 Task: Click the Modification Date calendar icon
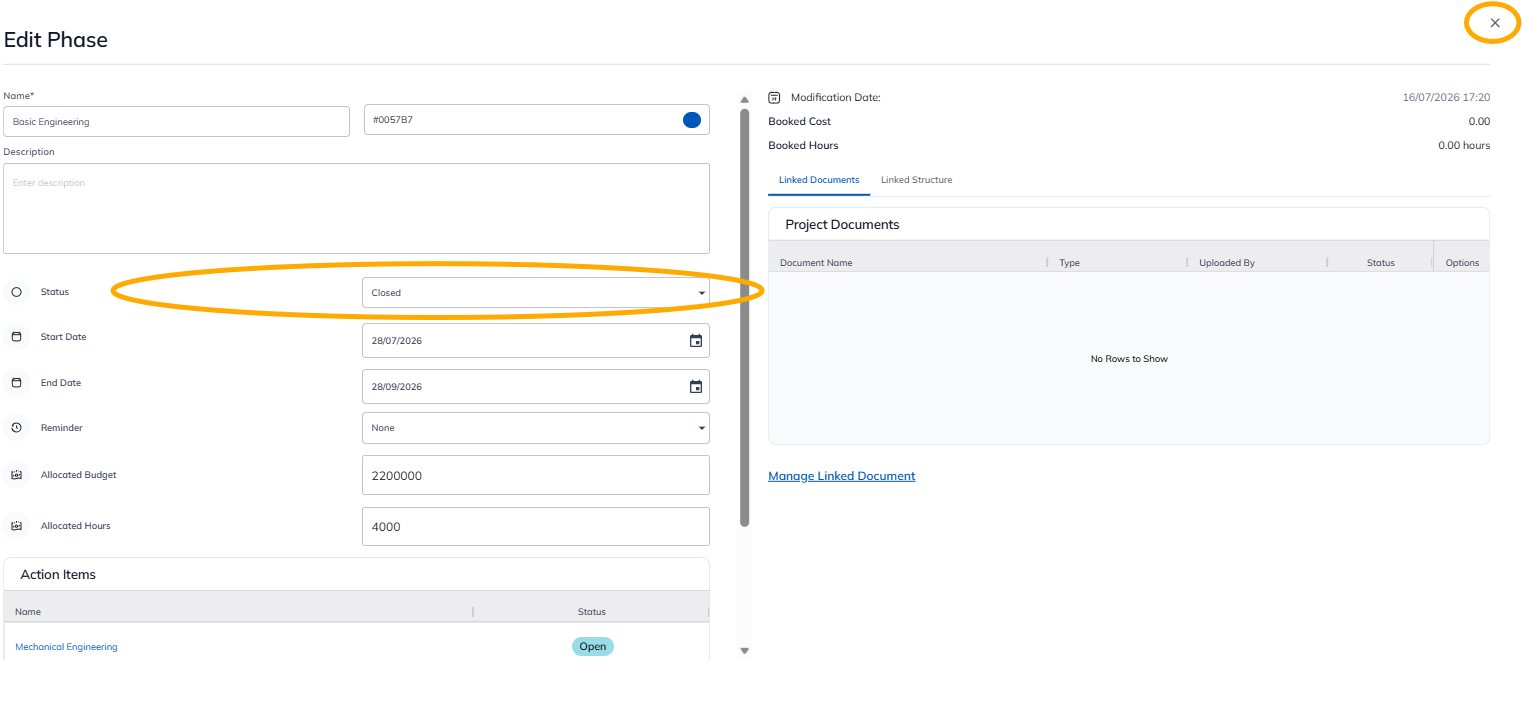pos(774,98)
